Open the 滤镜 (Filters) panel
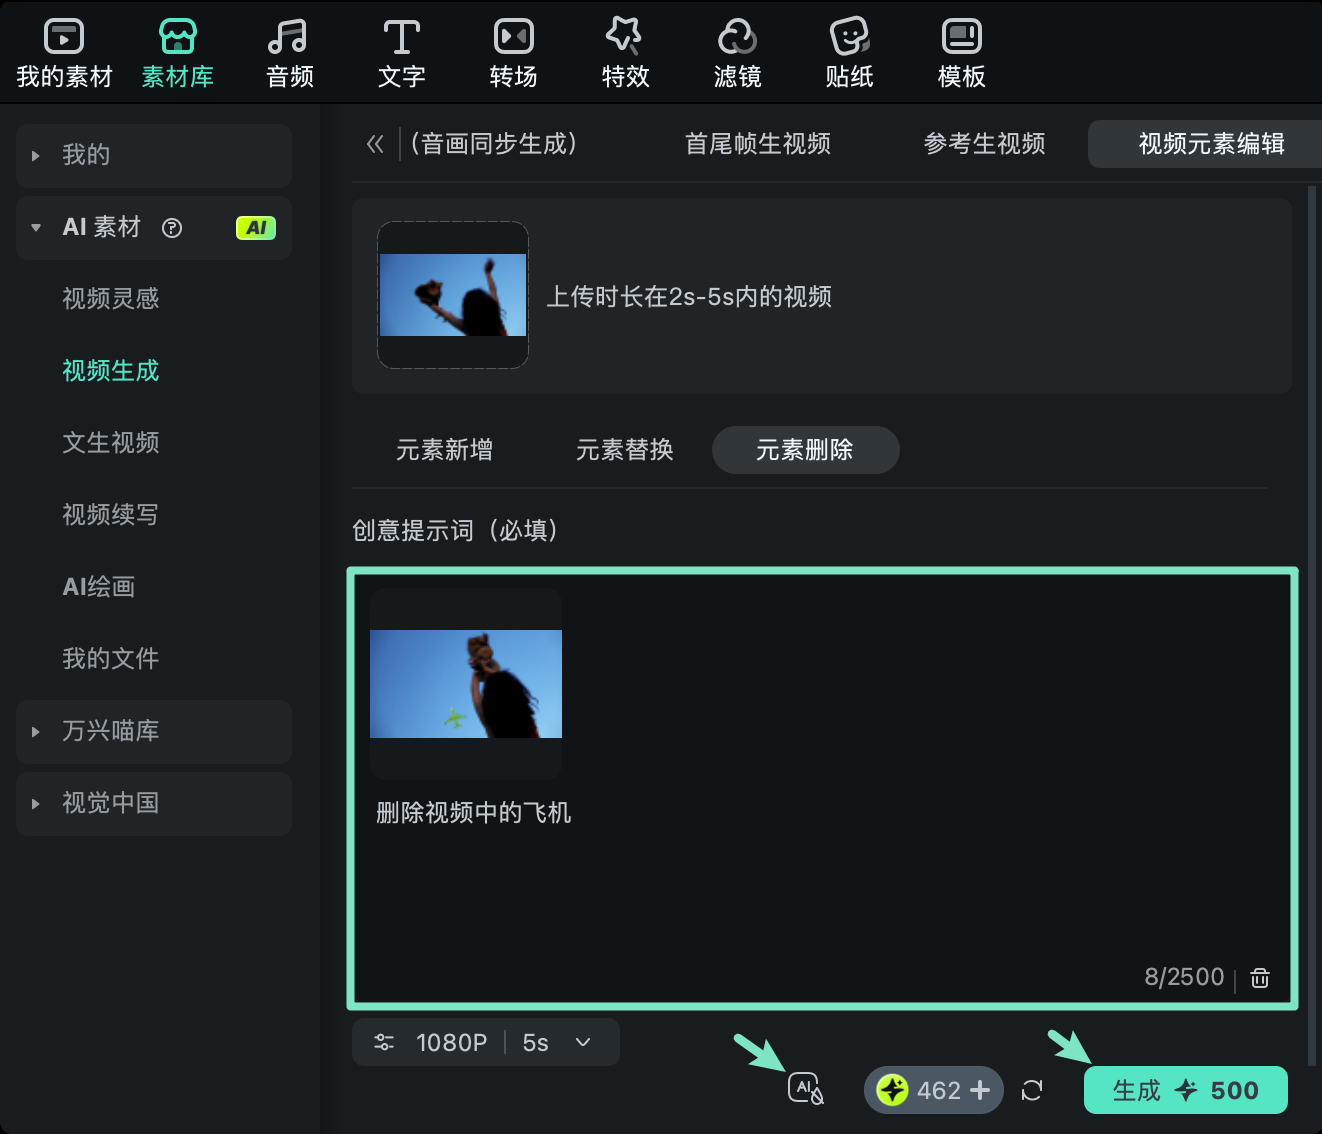Image resolution: width=1322 pixels, height=1134 pixels. [x=737, y=50]
